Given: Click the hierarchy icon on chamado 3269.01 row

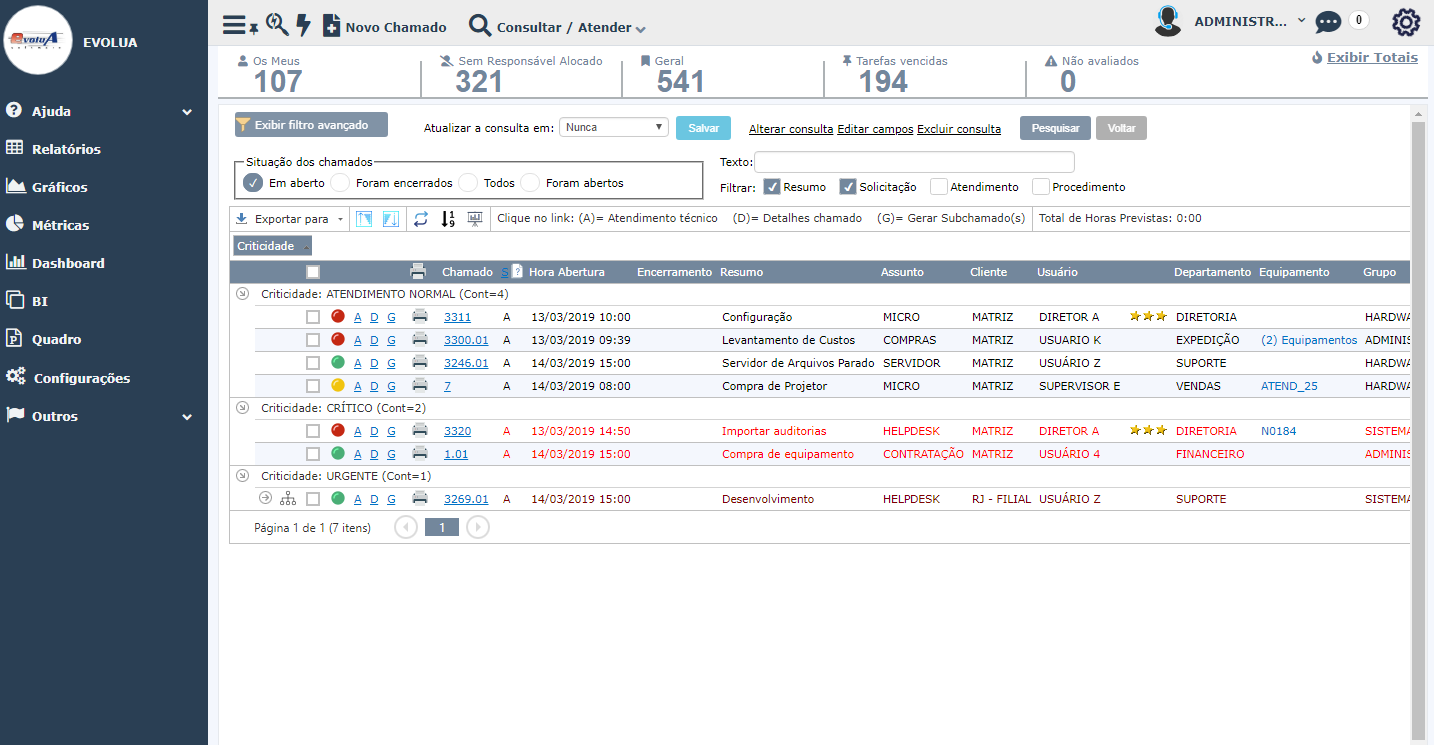Looking at the screenshot, I should 288,499.
